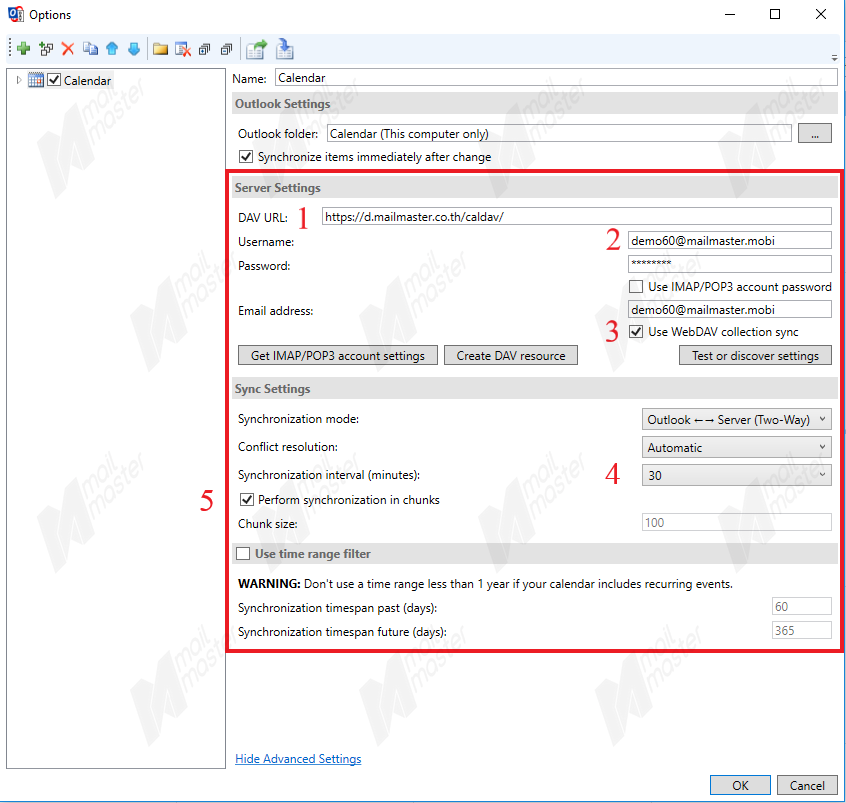This screenshot has width=846, height=803.
Task: Enable Use time range filter
Action: [x=243, y=554]
